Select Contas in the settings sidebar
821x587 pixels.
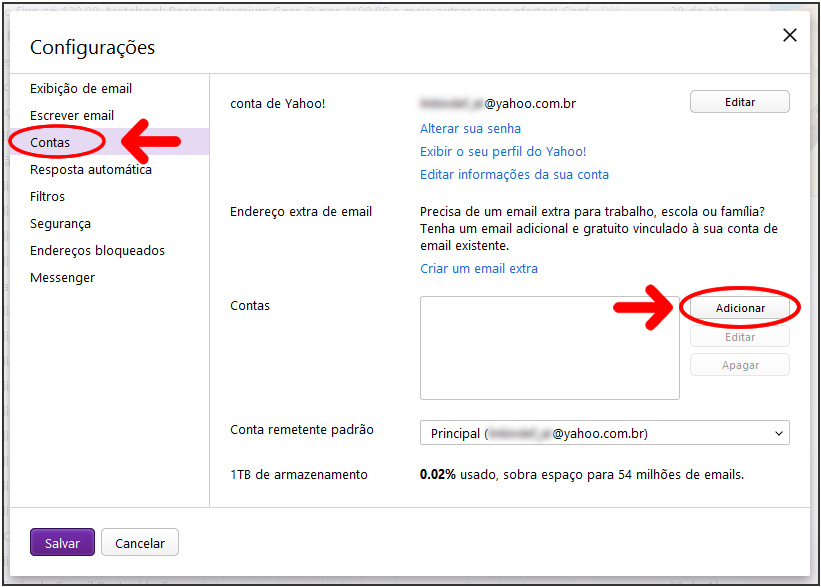coord(50,142)
